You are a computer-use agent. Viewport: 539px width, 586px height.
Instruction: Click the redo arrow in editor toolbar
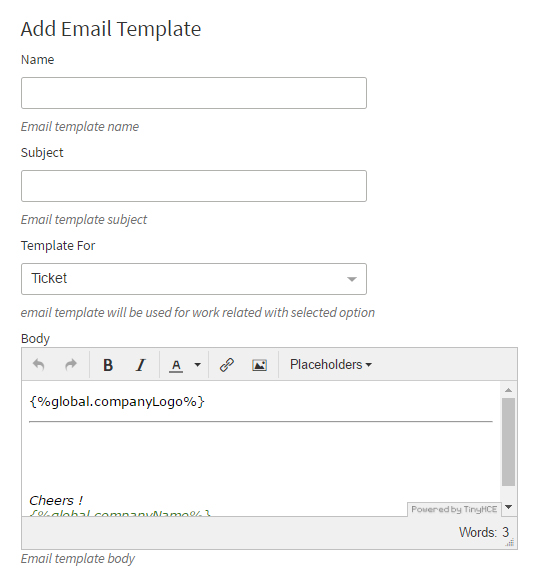[x=71, y=365]
